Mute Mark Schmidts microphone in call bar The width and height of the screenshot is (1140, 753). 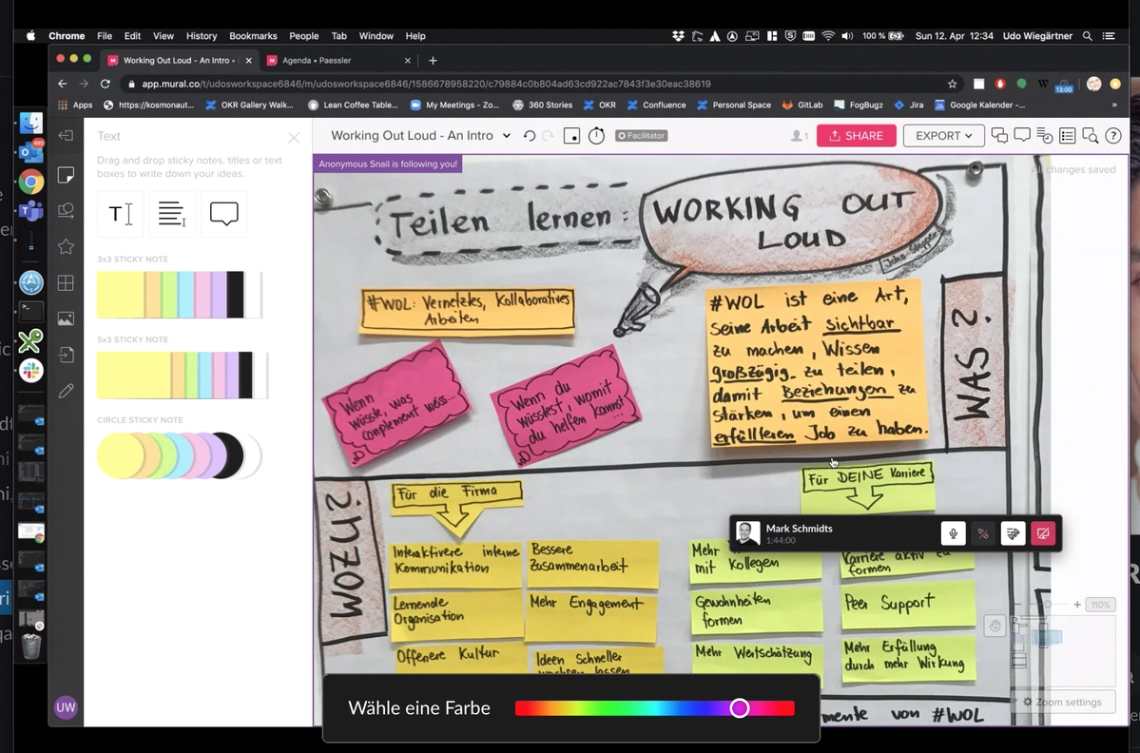953,533
